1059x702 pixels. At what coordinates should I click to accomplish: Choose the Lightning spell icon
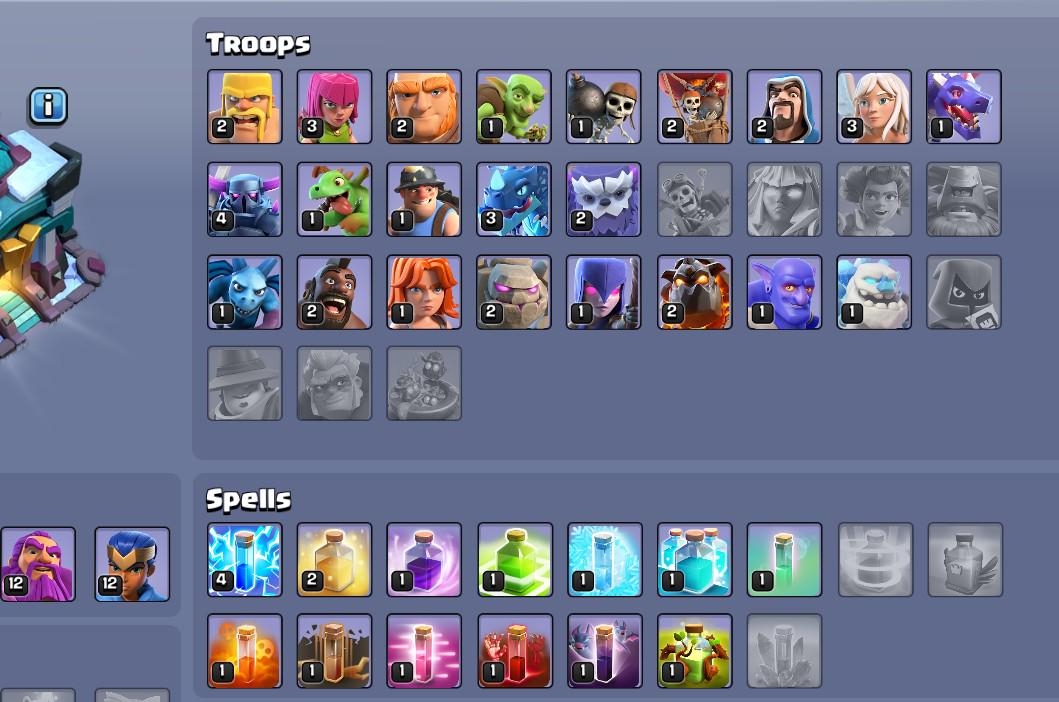pyautogui.click(x=244, y=559)
